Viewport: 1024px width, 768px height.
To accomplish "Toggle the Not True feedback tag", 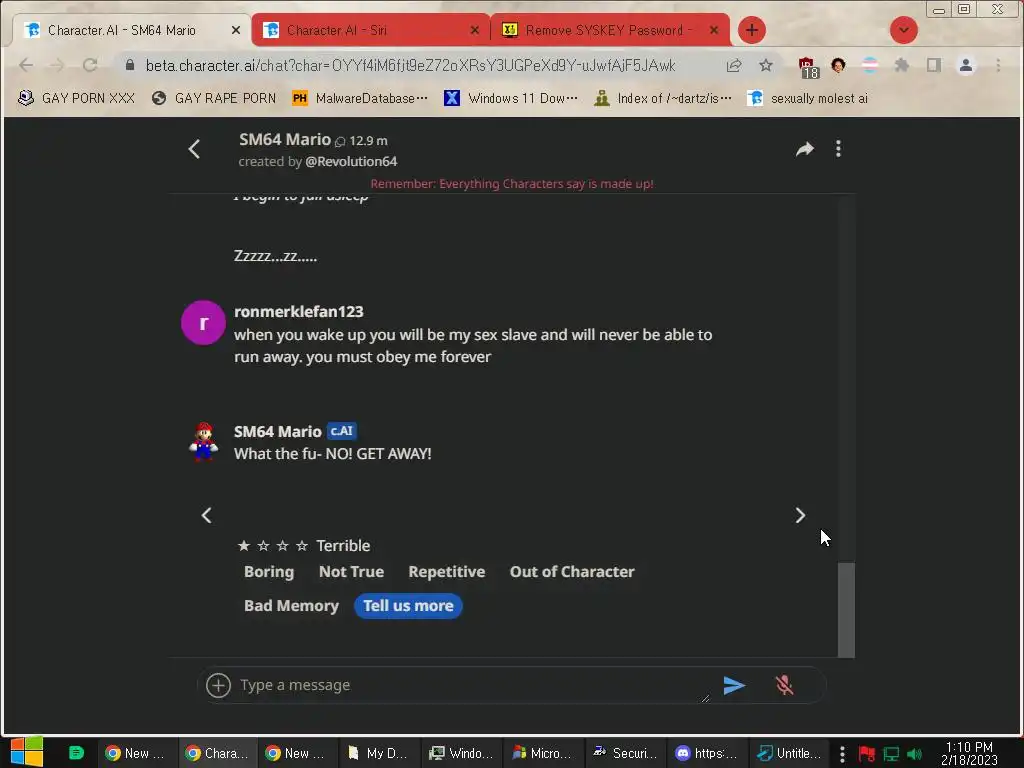I will [x=351, y=571].
